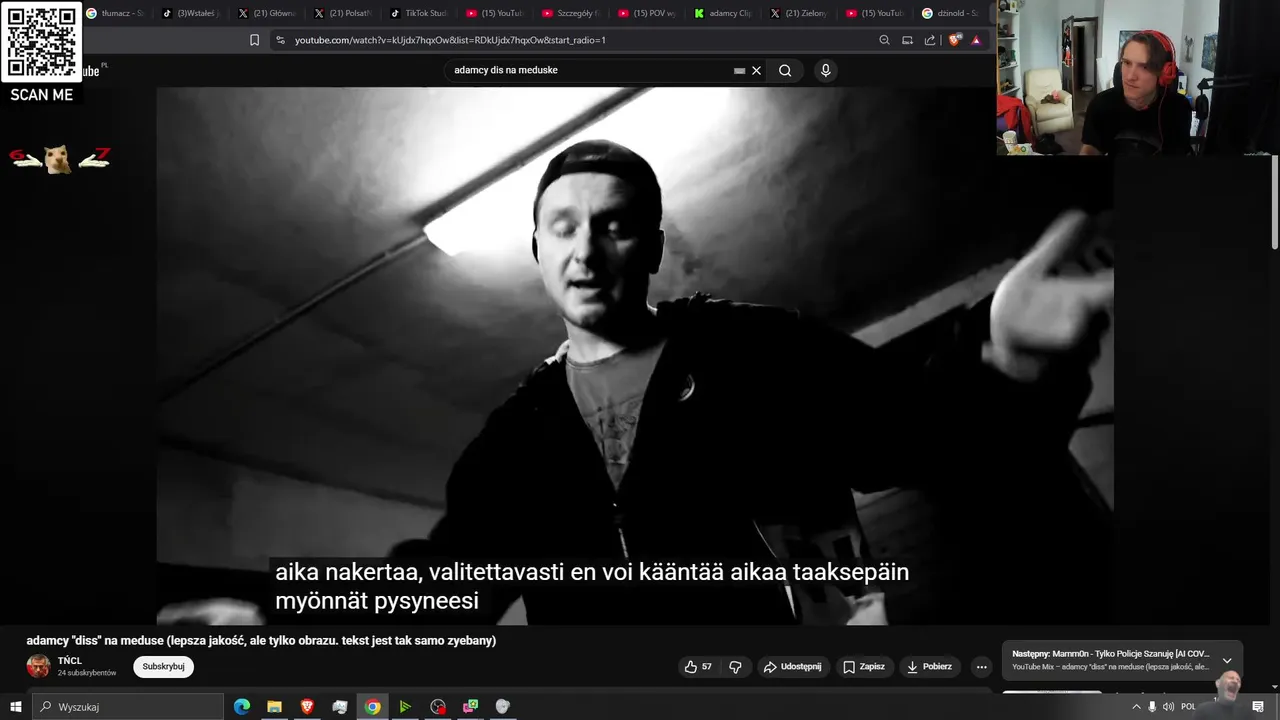Click the share icon in the address bar
The image size is (1280, 720).
[930, 40]
